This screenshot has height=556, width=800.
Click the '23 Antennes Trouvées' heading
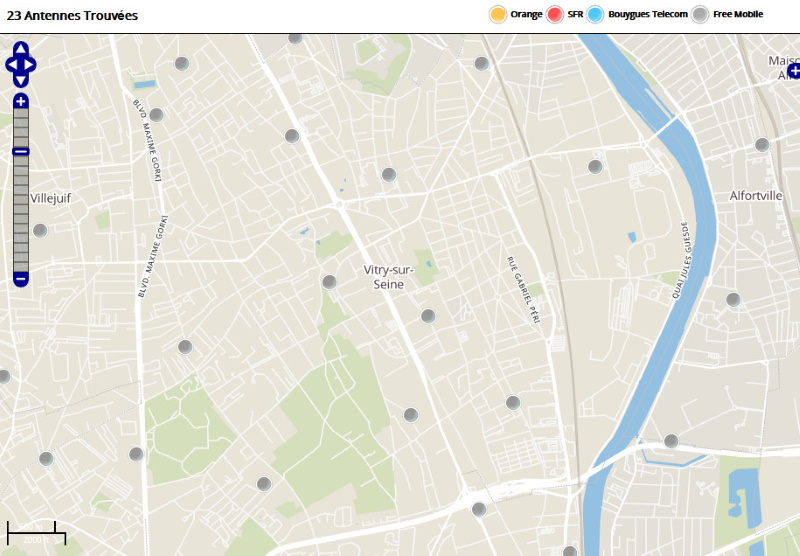[x=72, y=16]
